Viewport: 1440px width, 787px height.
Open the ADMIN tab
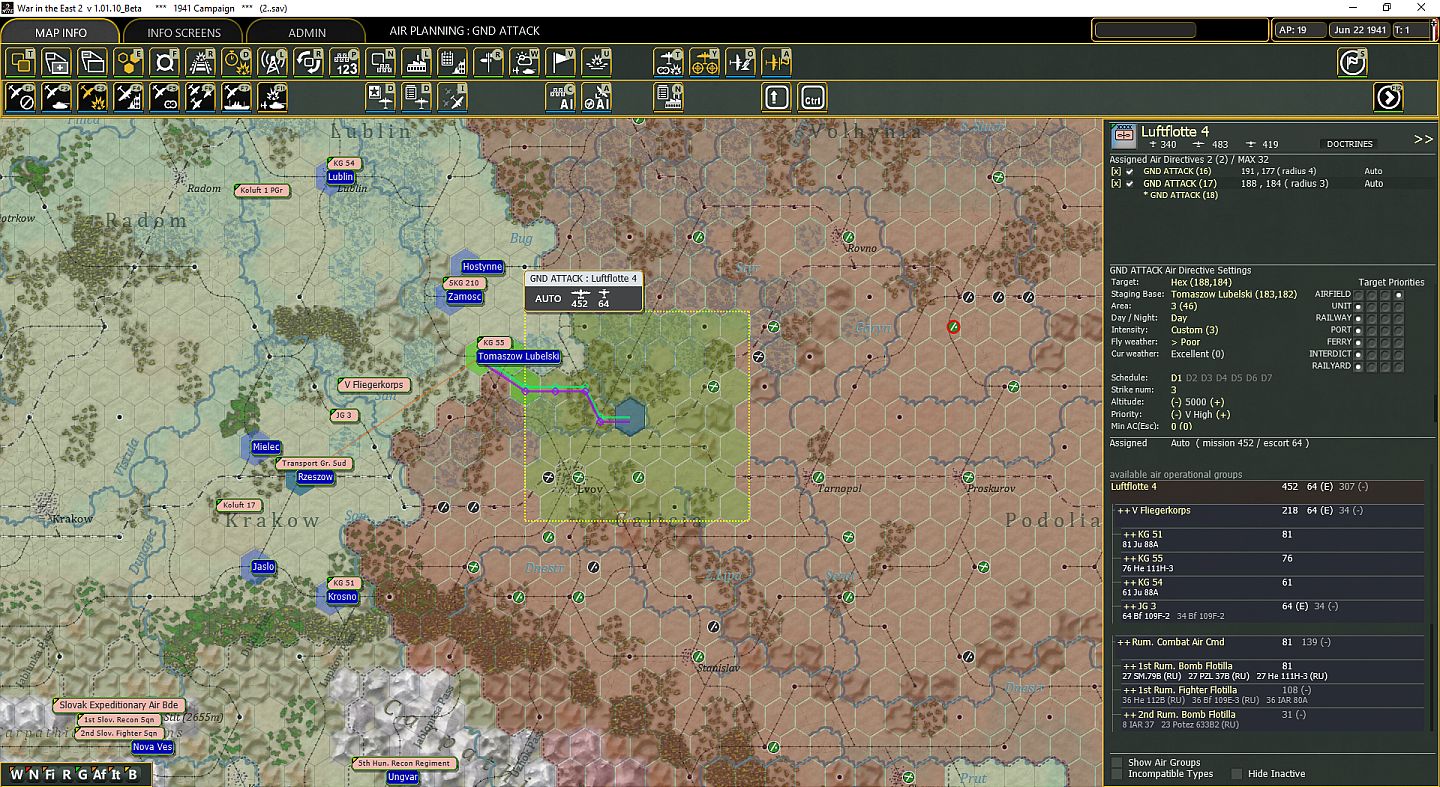[x=307, y=33]
